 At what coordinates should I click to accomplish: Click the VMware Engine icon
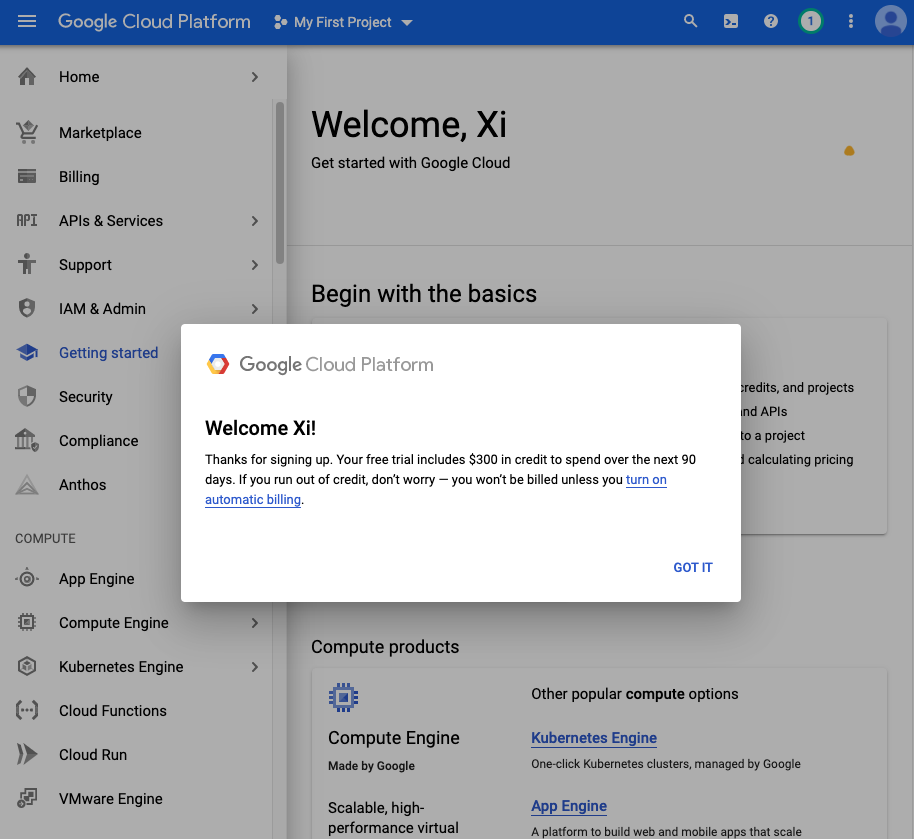coord(27,798)
